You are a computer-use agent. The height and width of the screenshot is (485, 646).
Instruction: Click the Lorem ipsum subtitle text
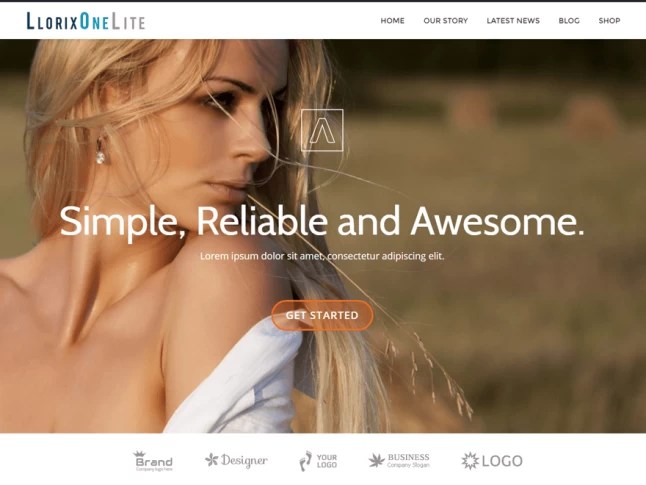[x=322, y=256]
